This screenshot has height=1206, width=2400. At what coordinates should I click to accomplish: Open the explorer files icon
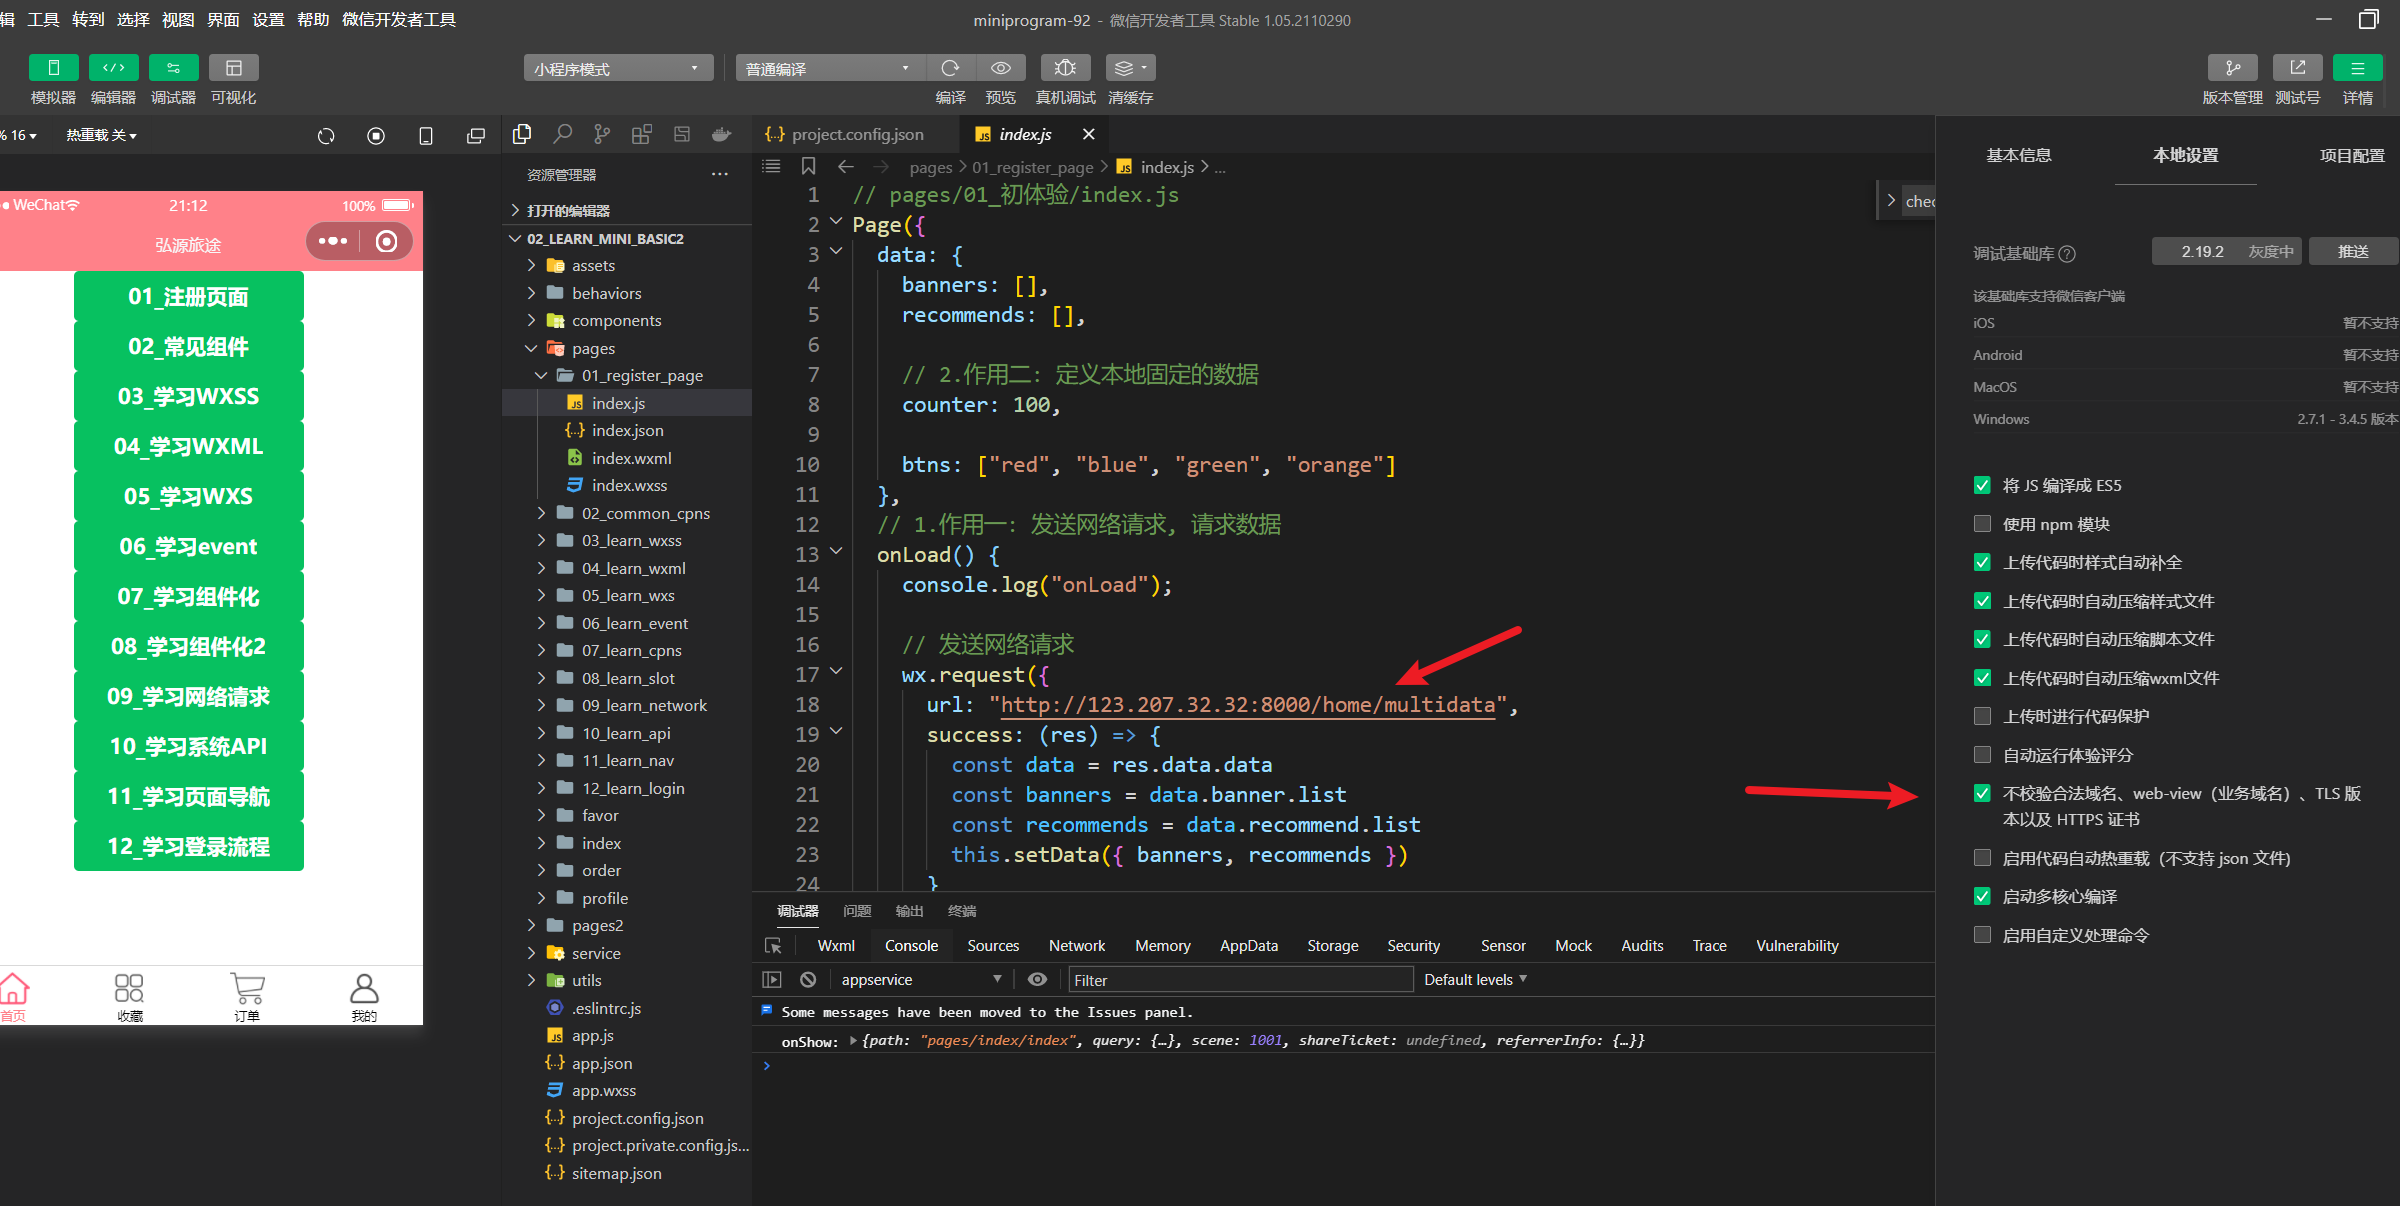(x=522, y=134)
